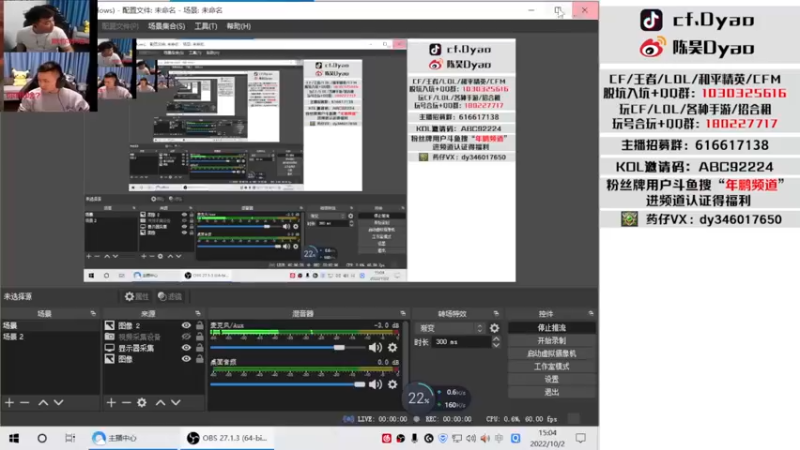
Task: Toggle visibility of 视频采集设备 source
Action: 186,337
